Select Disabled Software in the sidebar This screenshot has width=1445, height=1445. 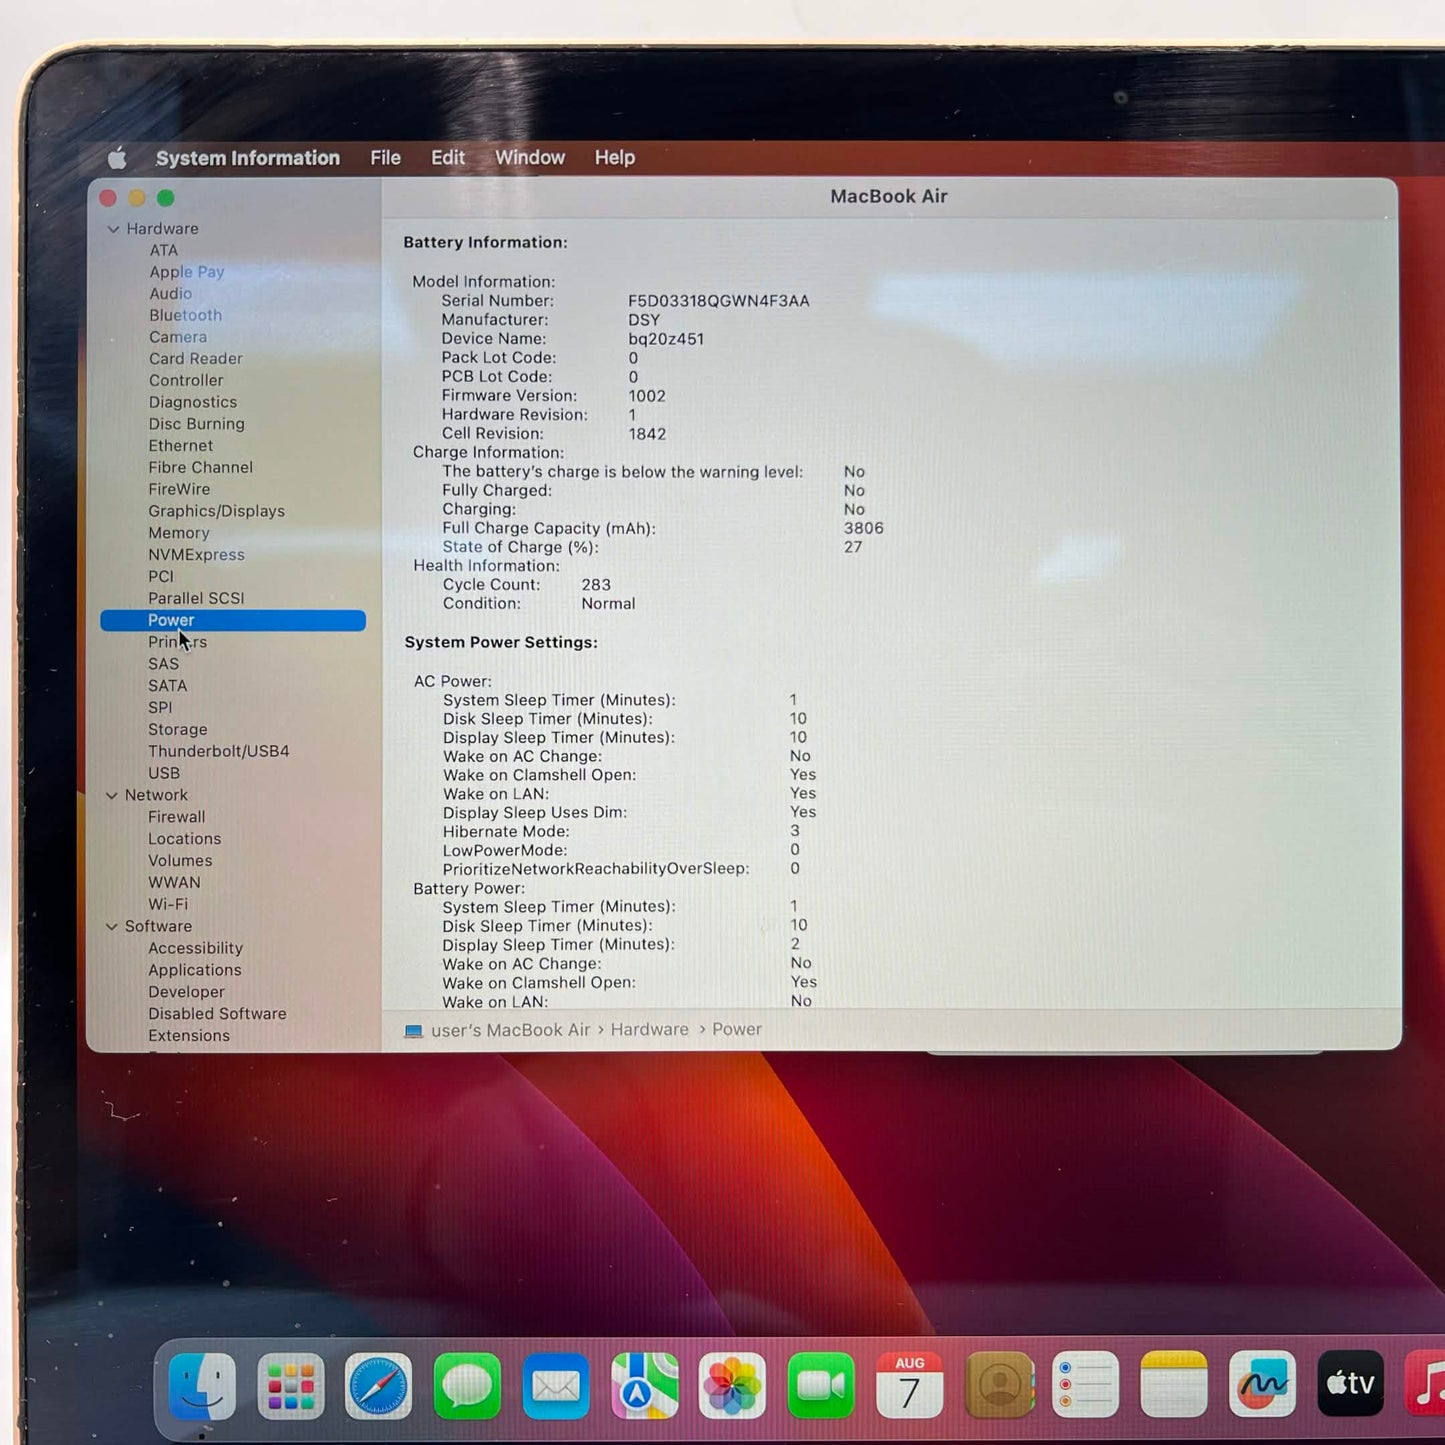click(x=217, y=1015)
